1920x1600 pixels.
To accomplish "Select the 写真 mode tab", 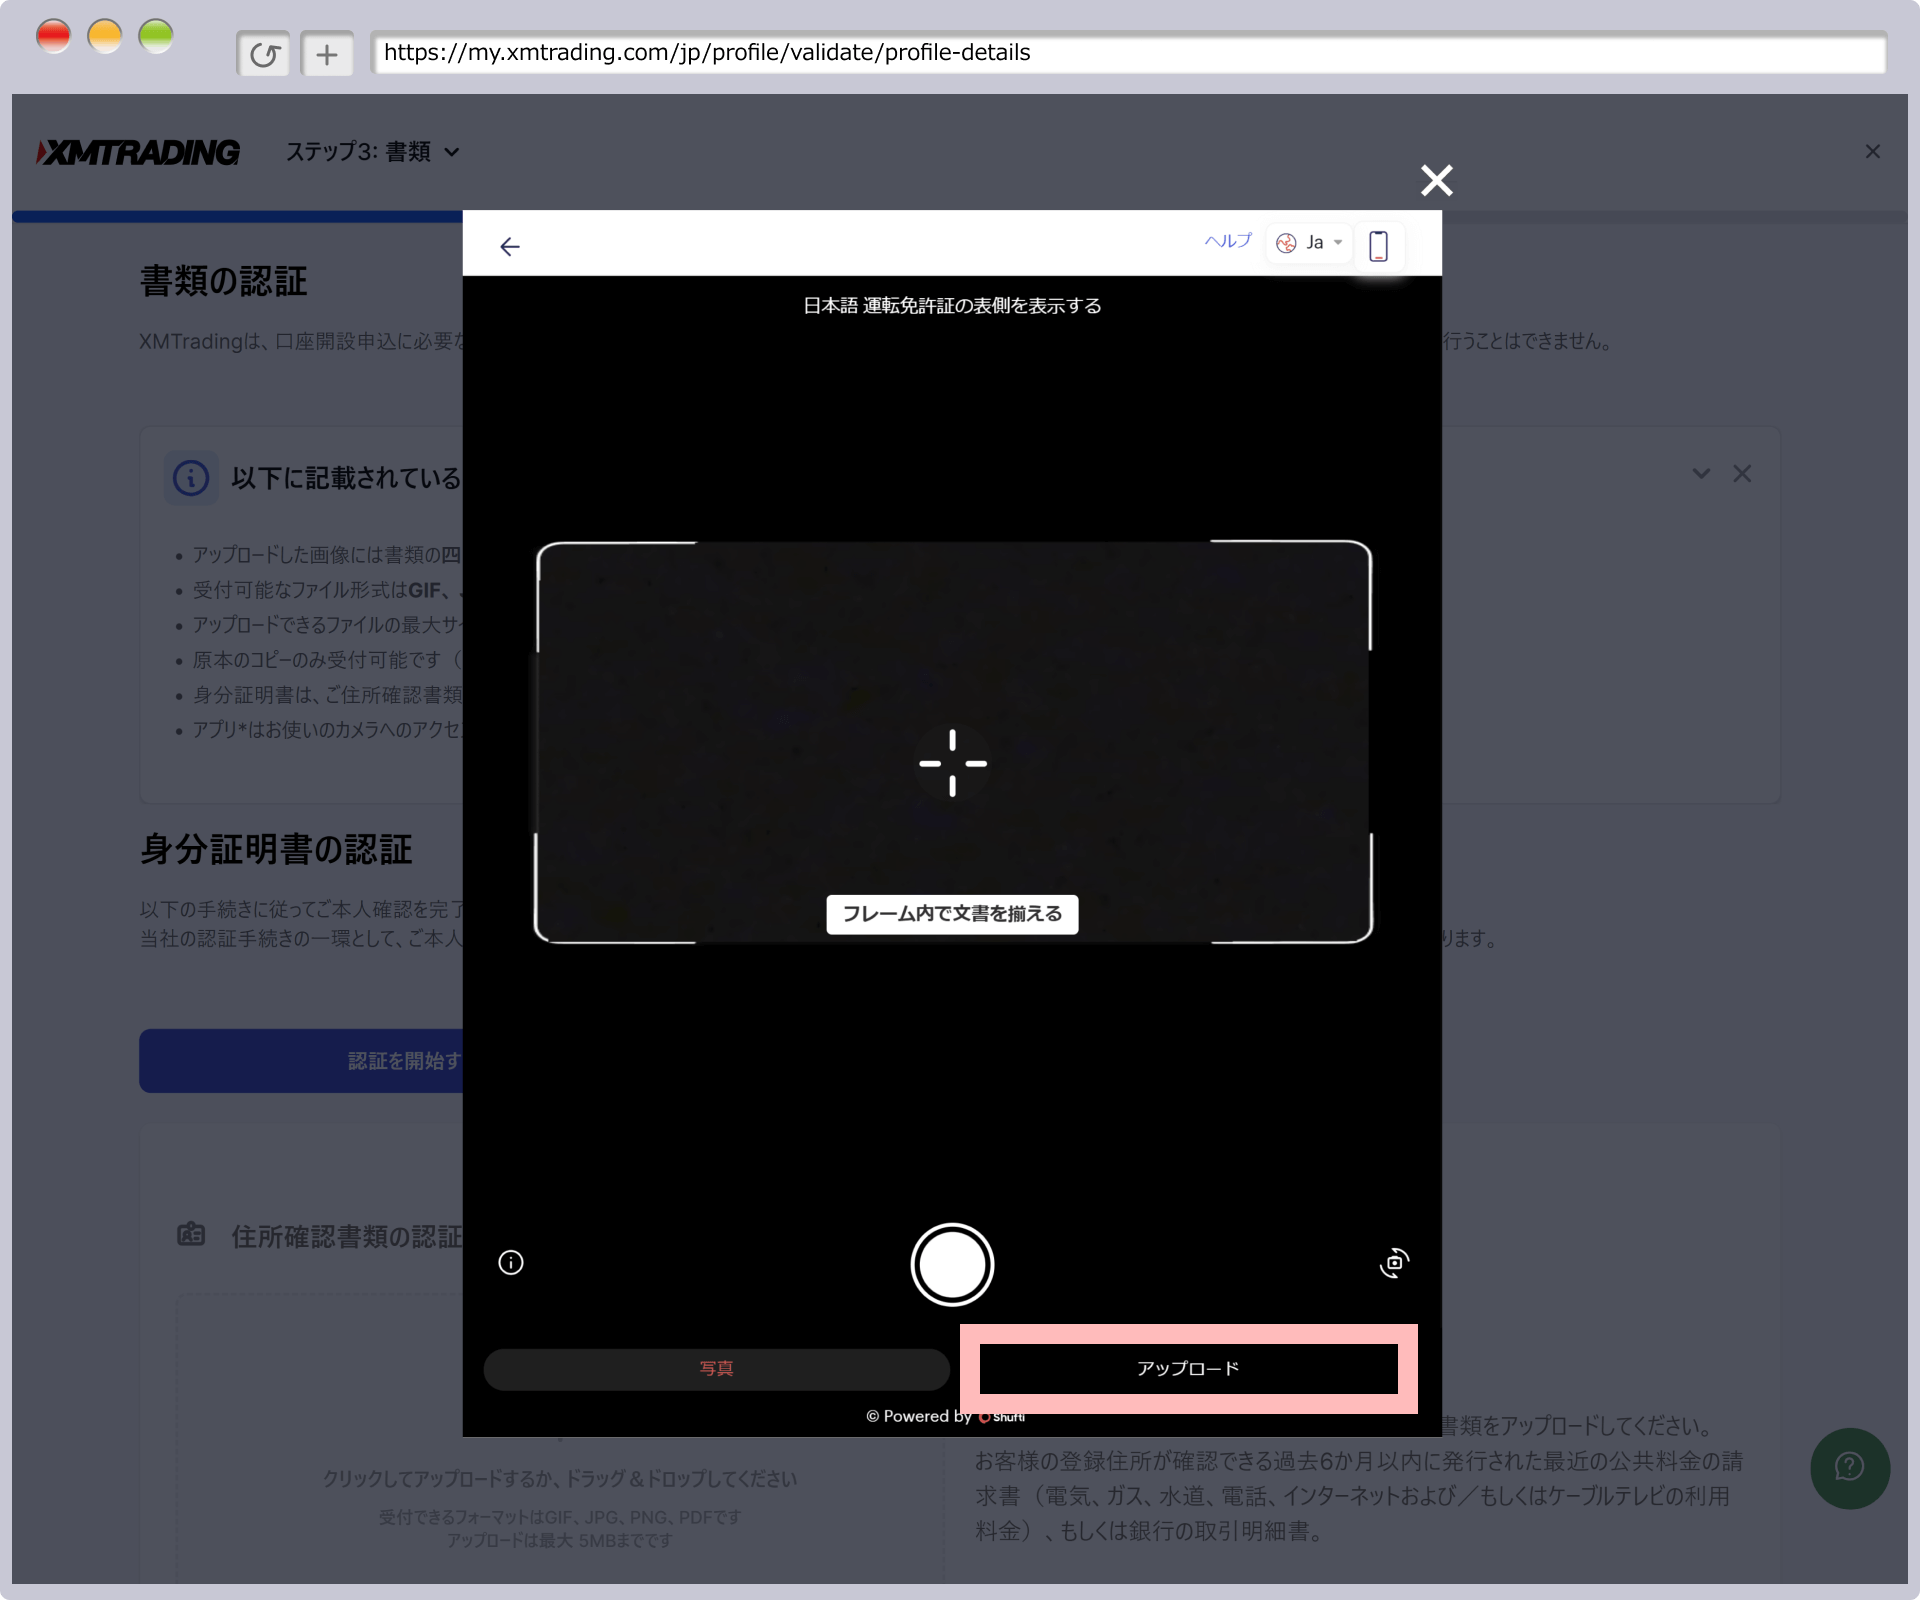I will click(716, 1369).
